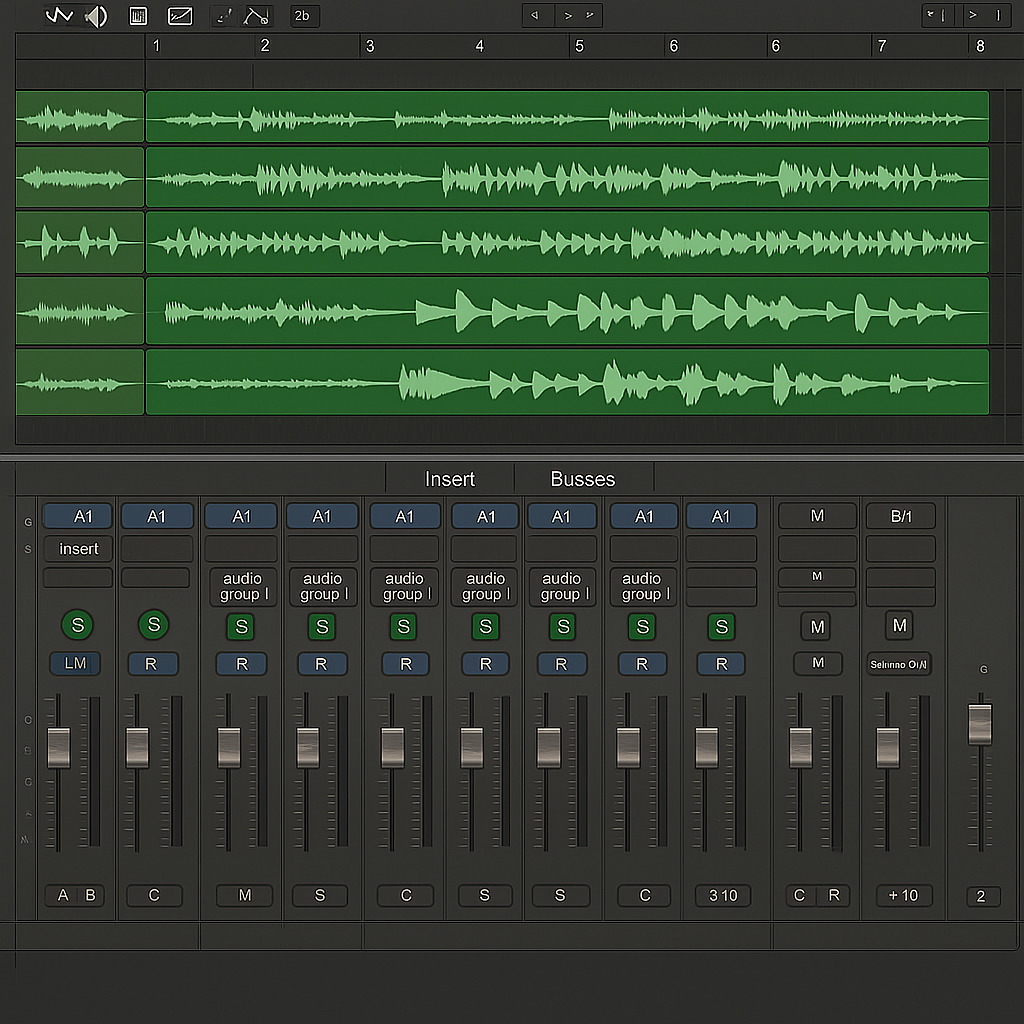The width and height of the screenshot is (1024, 1024).
Task: Click bar 8 marker on the timeline ruler
Action: click(x=980, y=46)
